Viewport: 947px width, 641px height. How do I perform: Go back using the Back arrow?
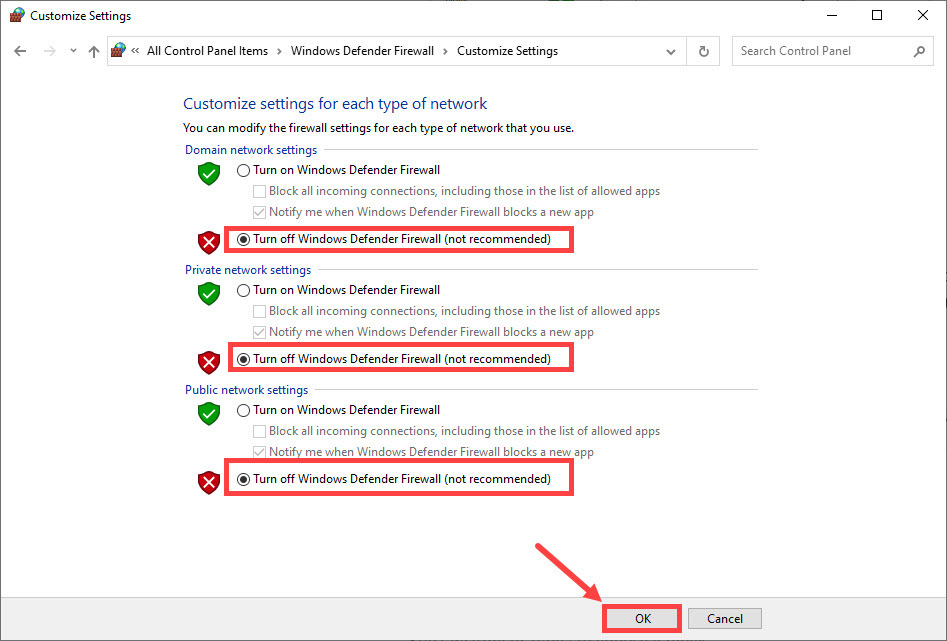pyautogui.click(x=20, y=51)
